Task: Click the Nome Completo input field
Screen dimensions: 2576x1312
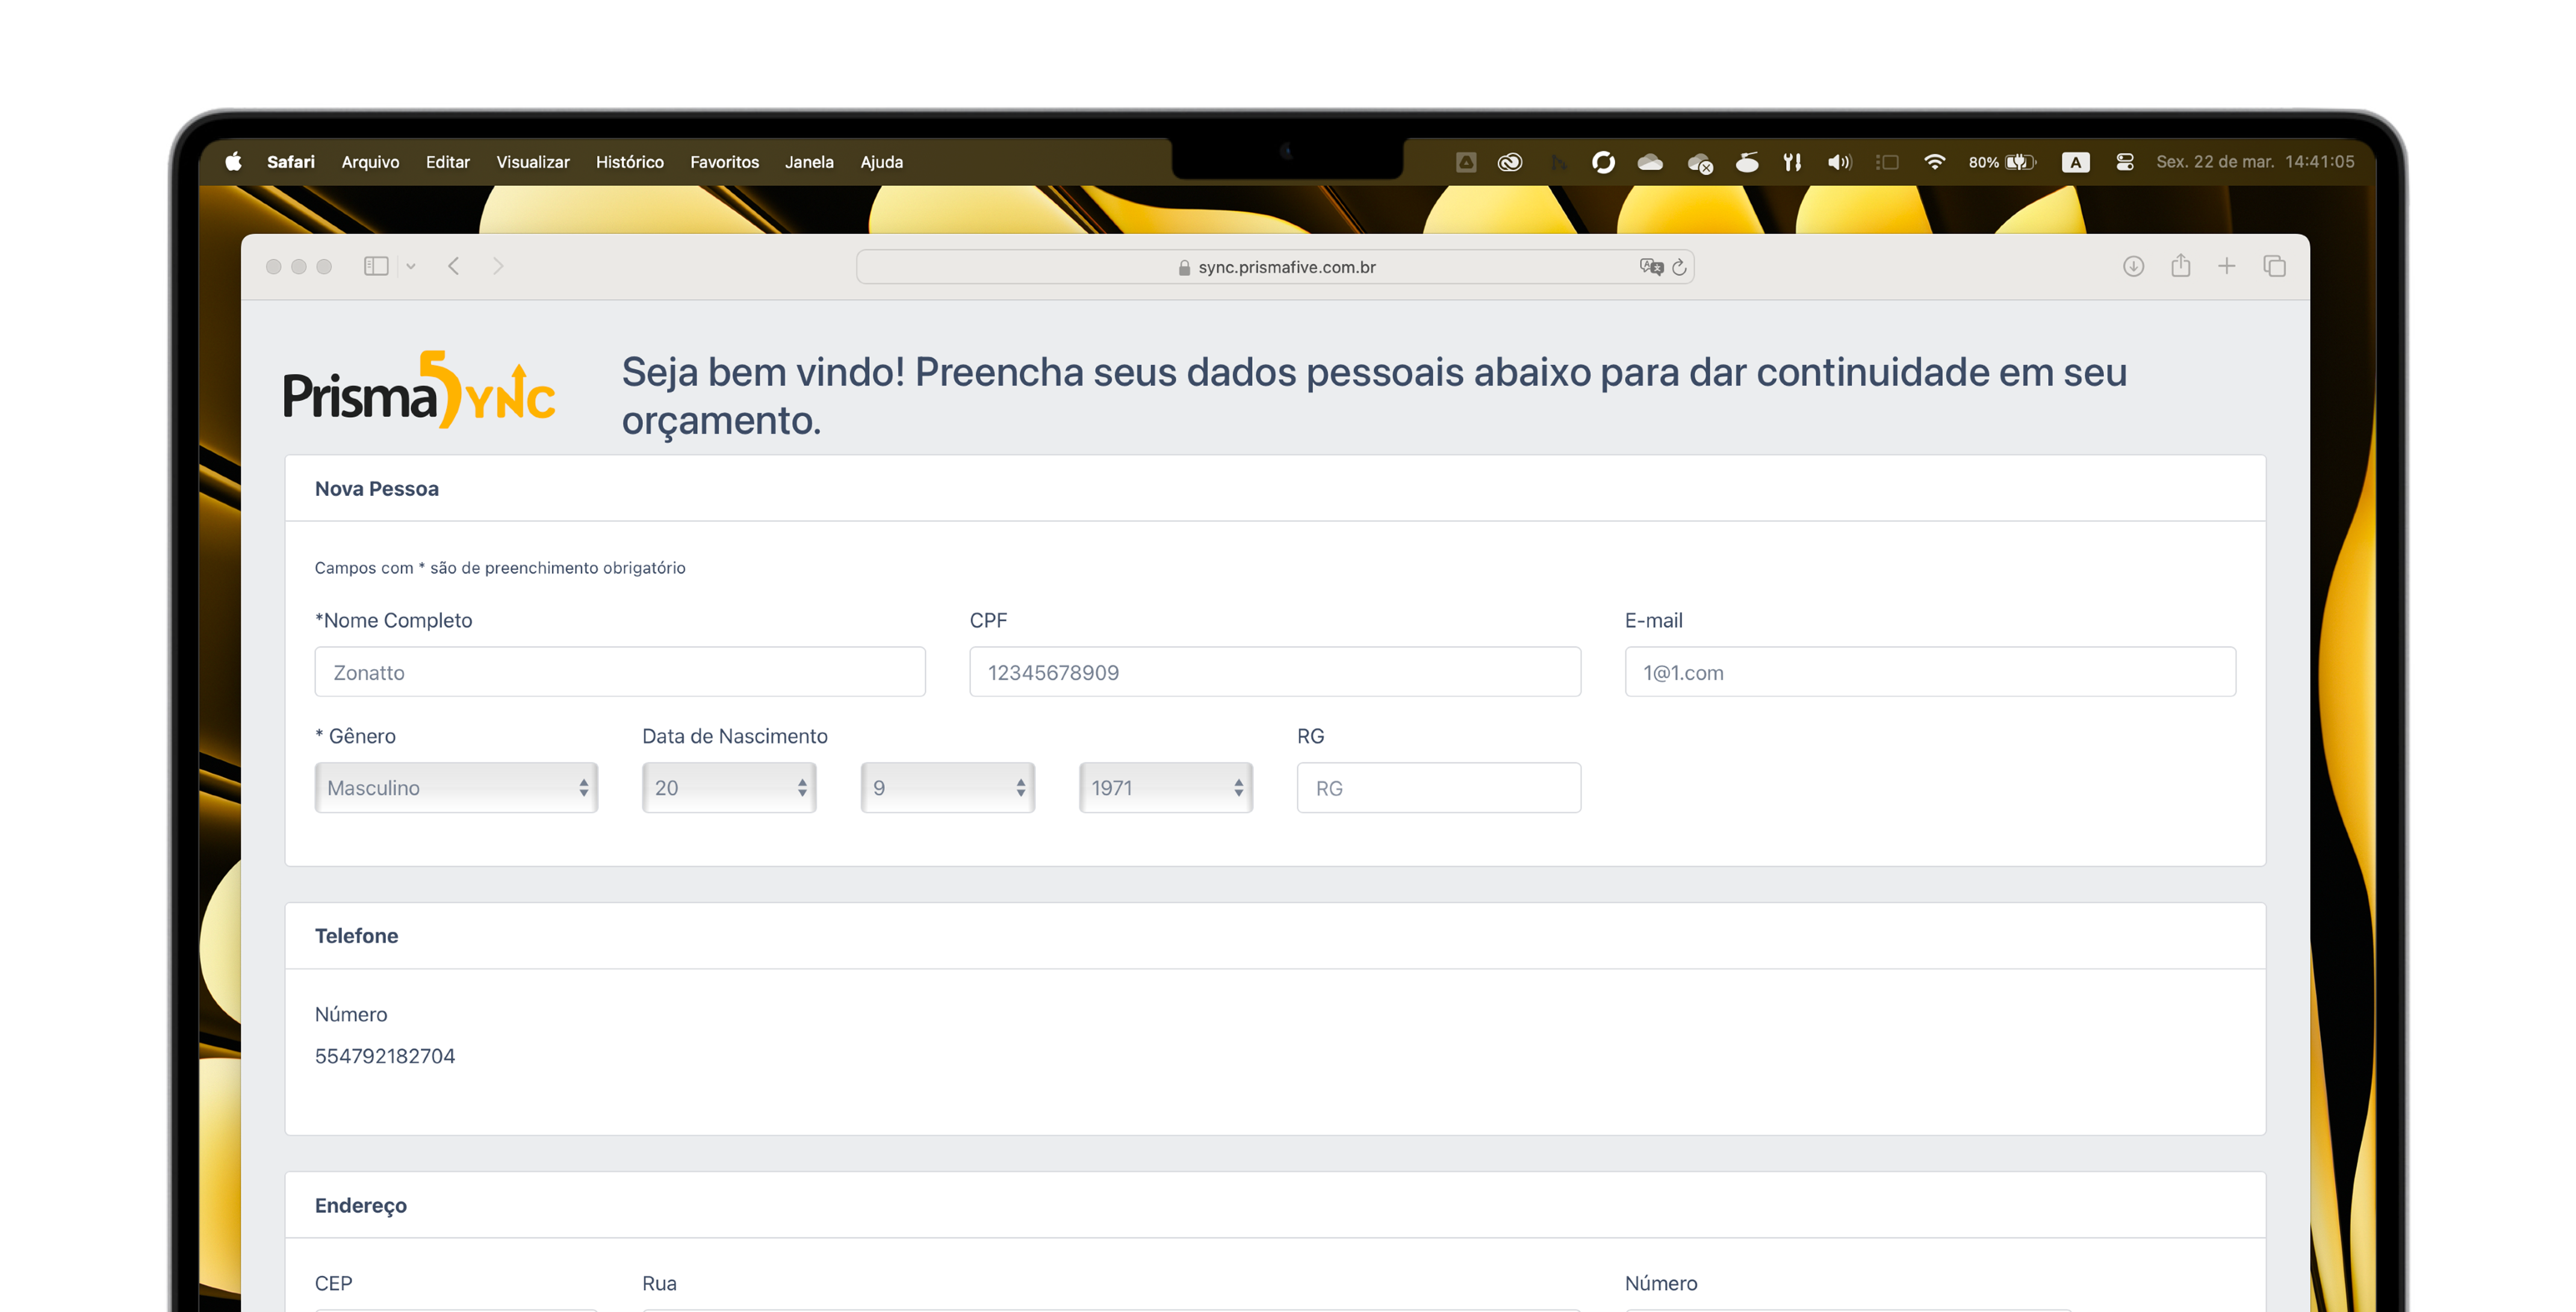Action: click(x=620, y=672)
